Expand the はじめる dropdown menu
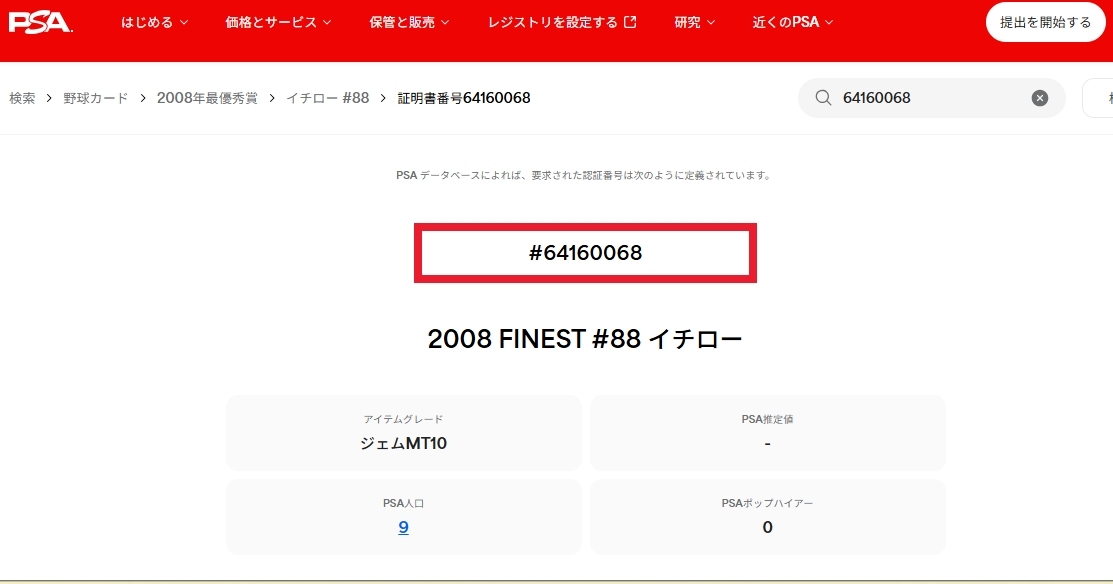 155,22
